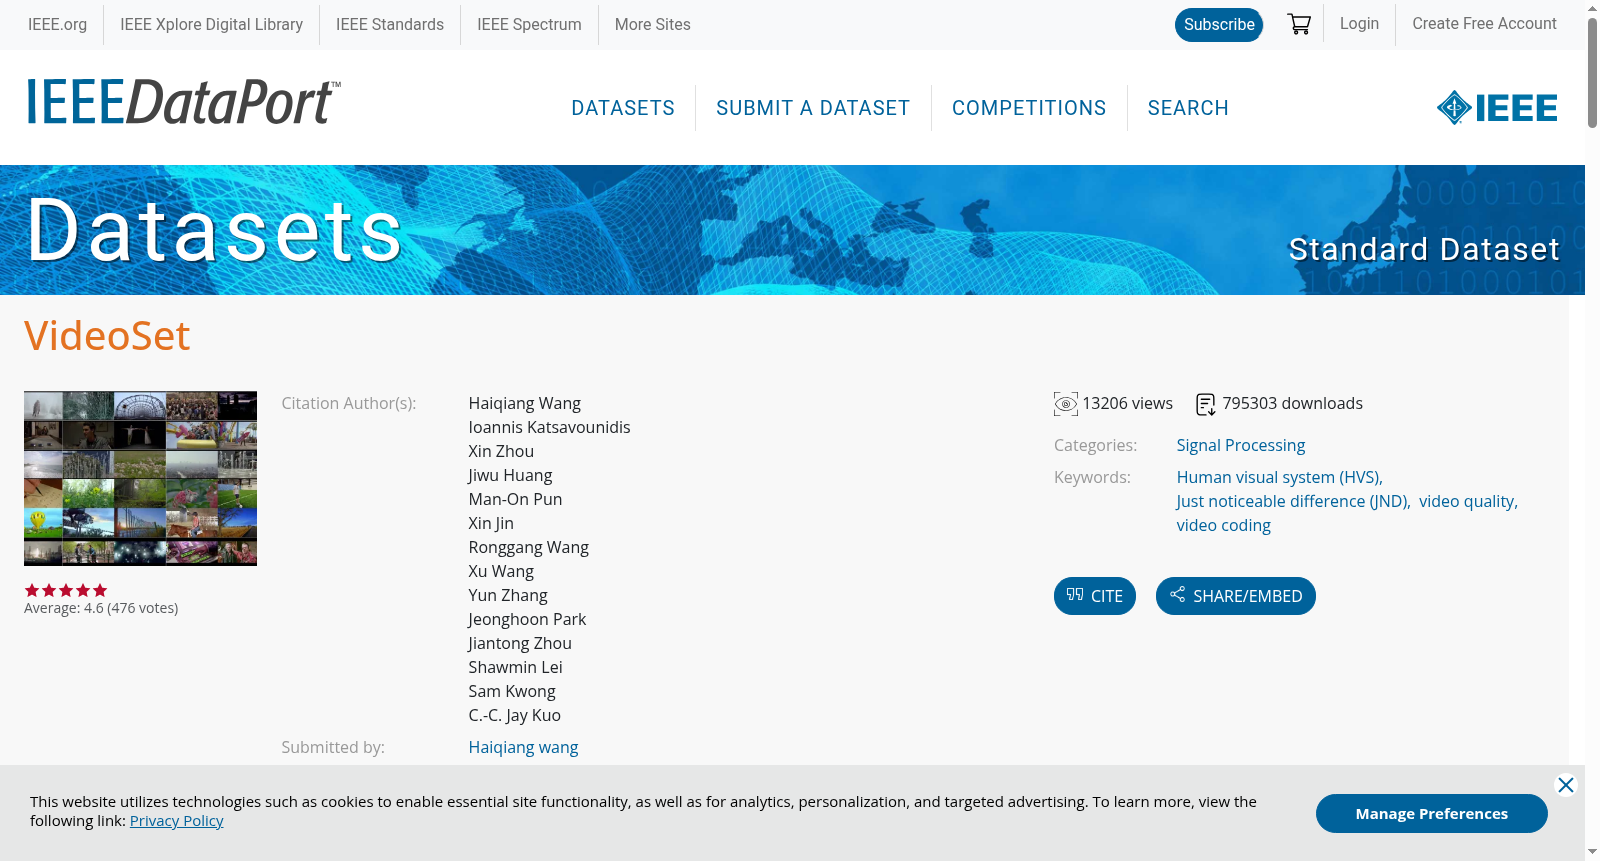Click the SHARE/EMBED button

click(1236, 596)
